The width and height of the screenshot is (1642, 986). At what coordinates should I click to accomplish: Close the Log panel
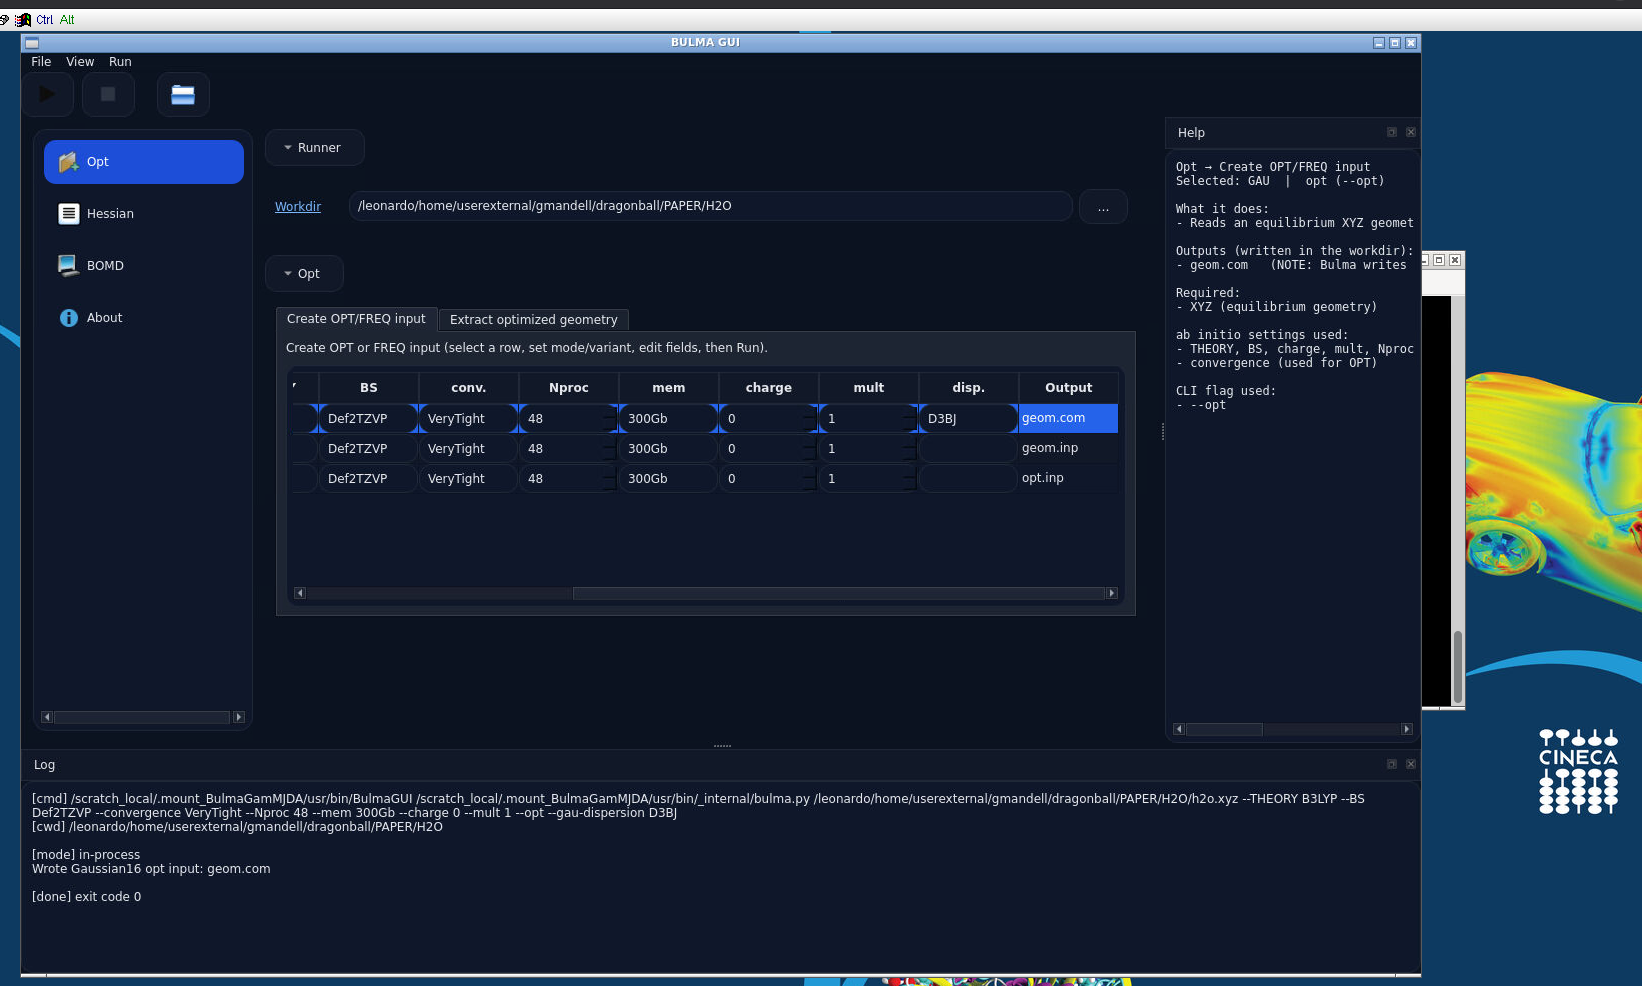pyautogui.click(x=1411, y=764)
